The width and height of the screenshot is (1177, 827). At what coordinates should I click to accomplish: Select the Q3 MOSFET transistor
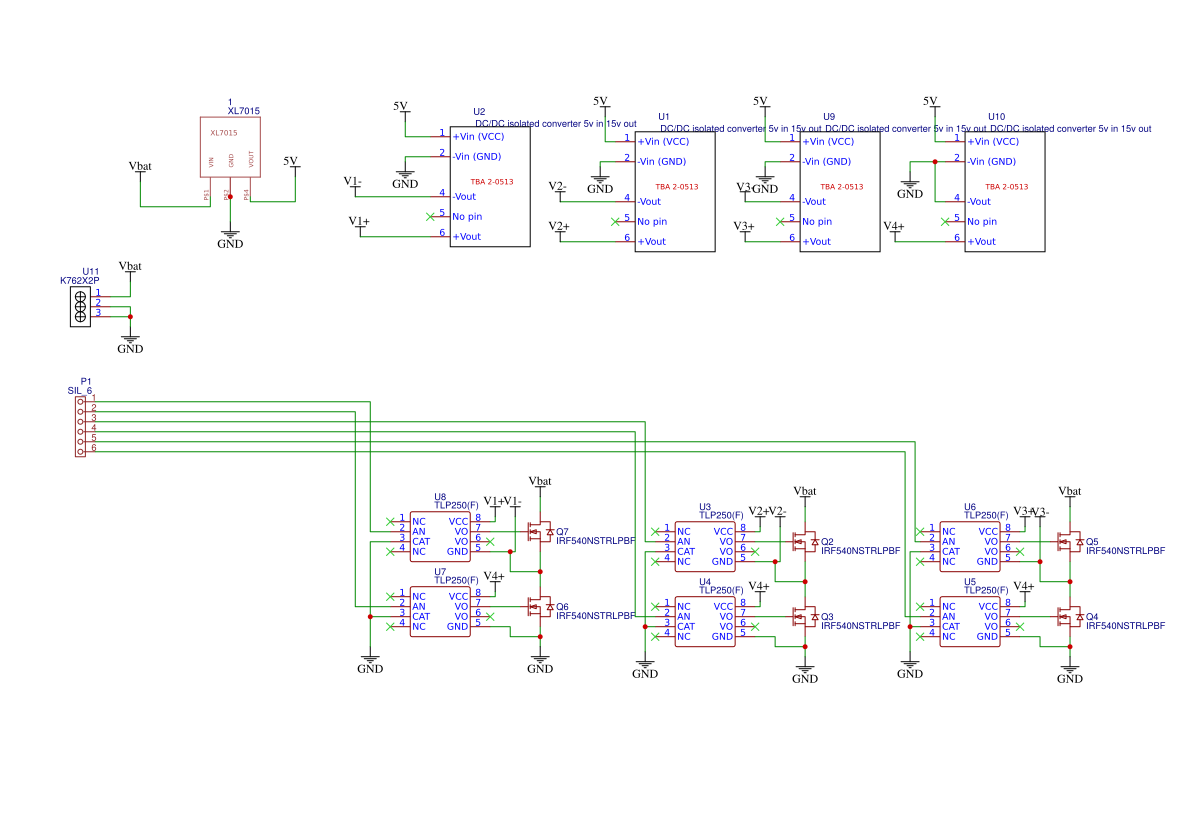805,617
